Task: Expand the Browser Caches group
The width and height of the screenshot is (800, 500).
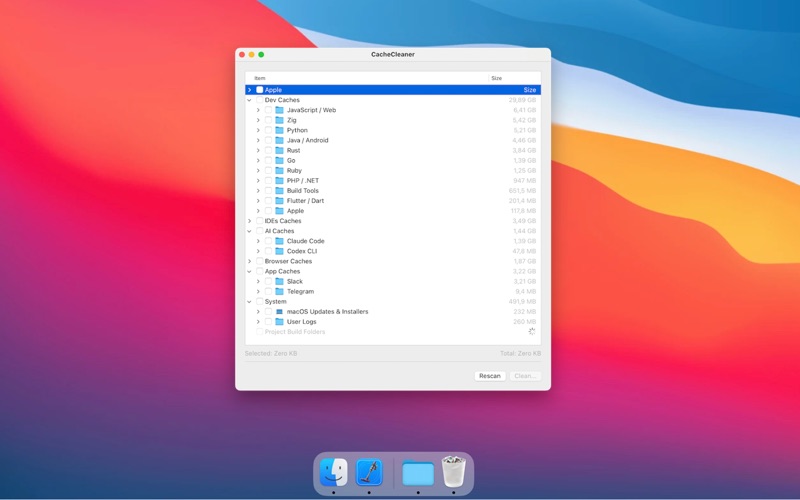Action: pos(249,261)
